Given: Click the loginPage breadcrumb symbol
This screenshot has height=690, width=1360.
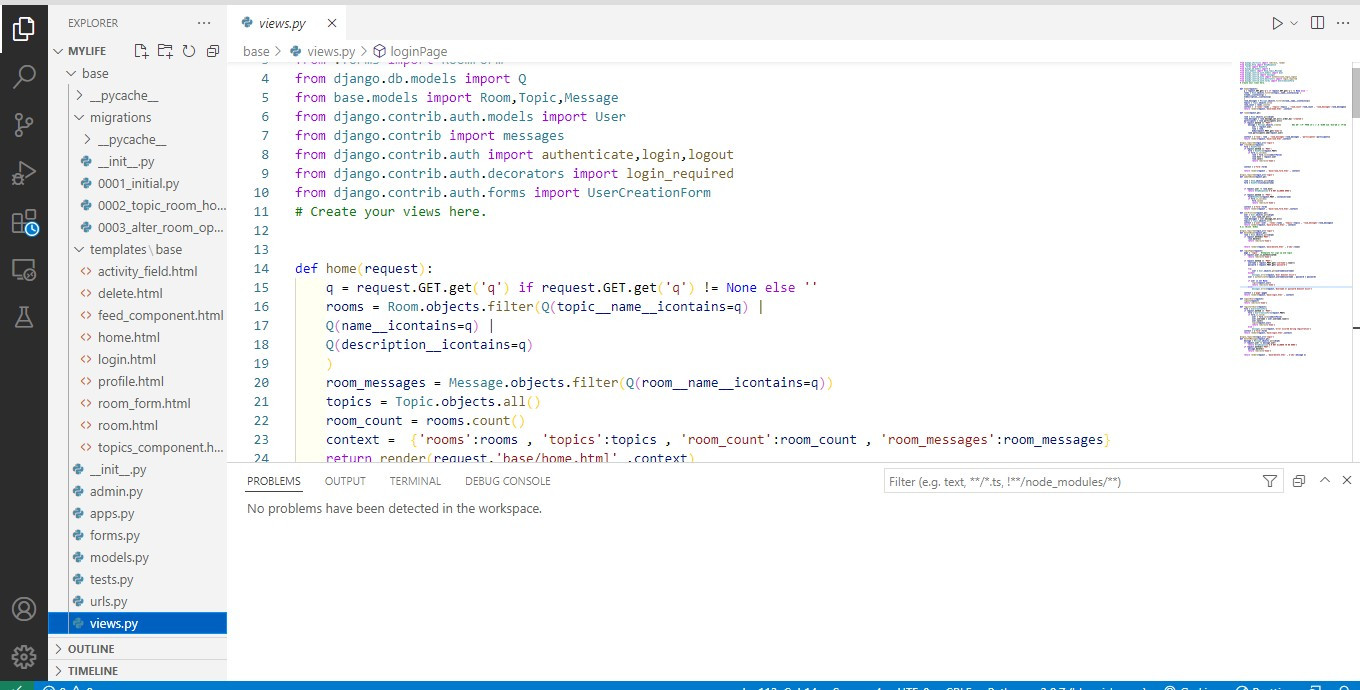Looking at the screenshot, I should tap(411, 51).
